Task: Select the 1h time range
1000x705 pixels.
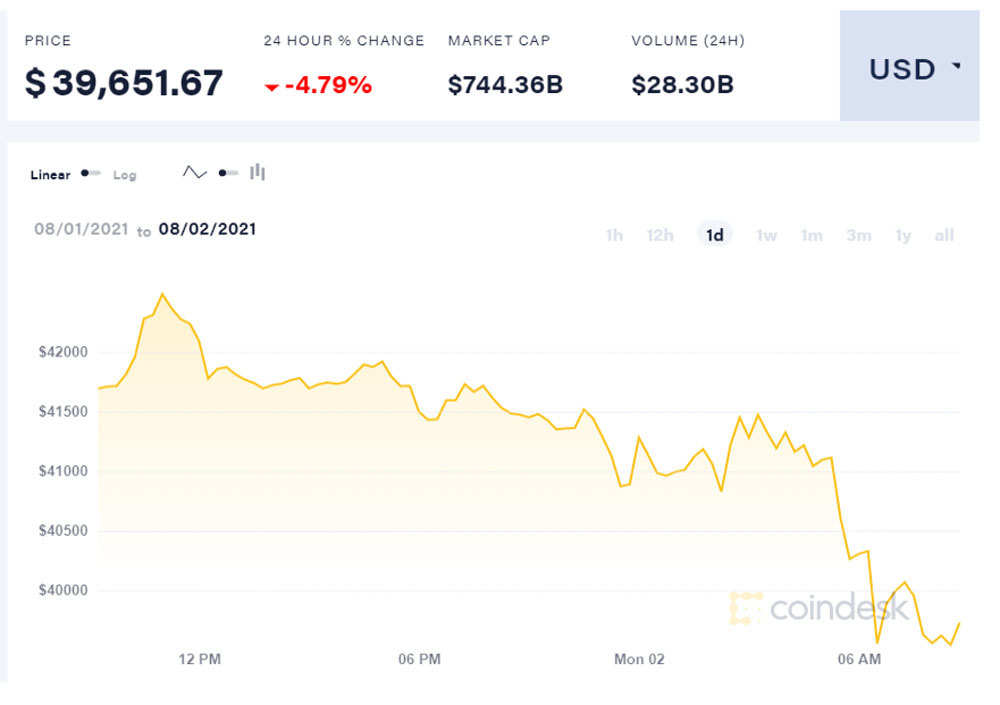Action: click(x=613, y=235)
